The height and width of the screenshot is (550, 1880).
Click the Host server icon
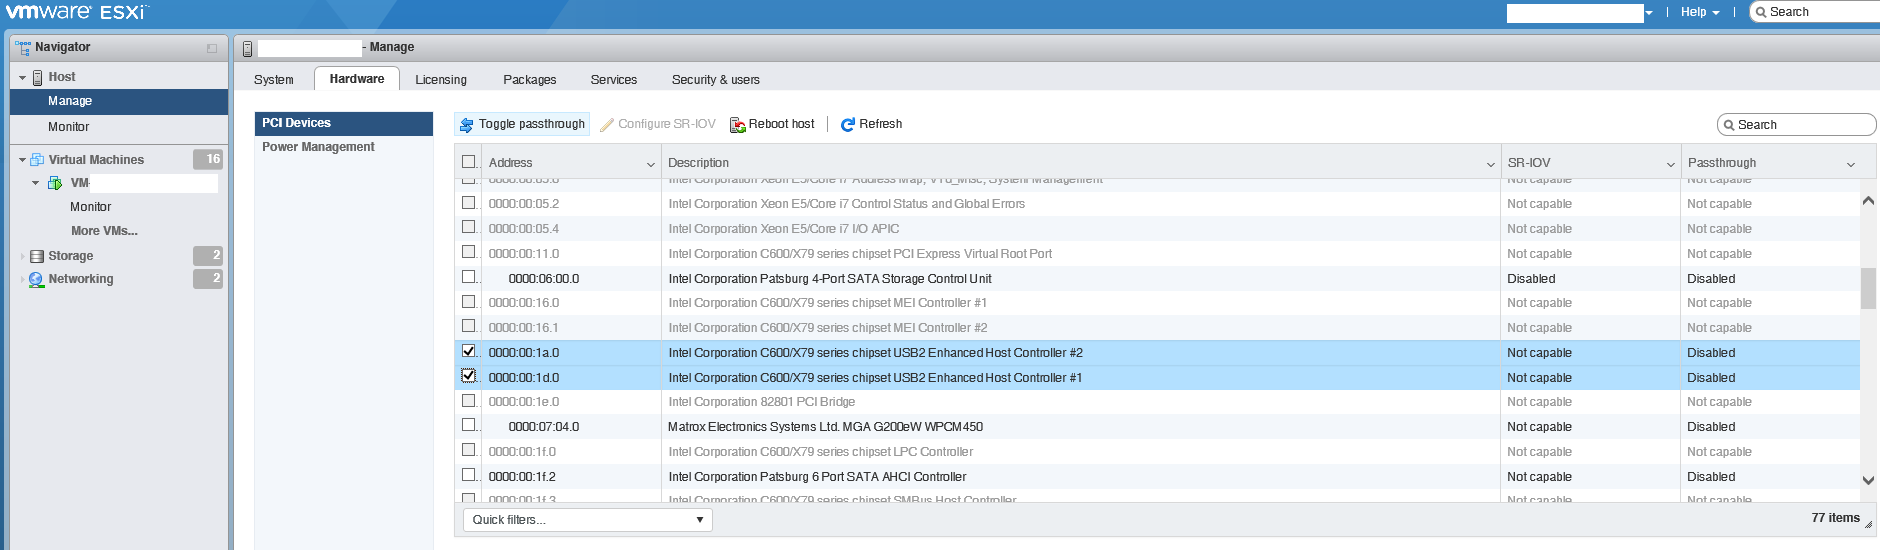click(38, 77)
